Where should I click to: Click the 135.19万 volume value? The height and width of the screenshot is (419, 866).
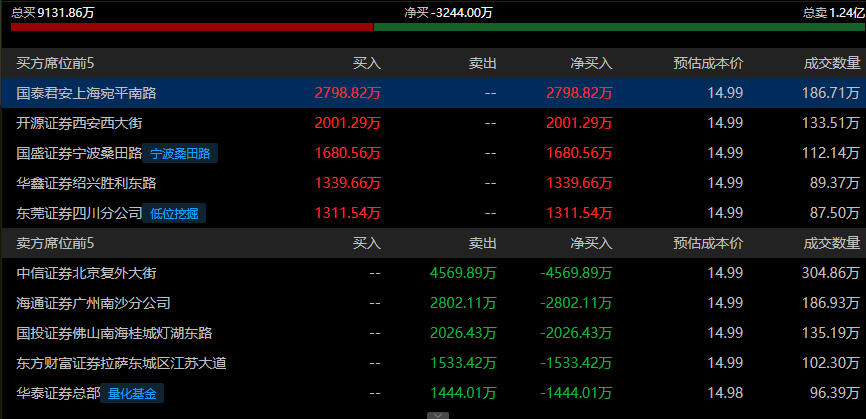pos(831,333)
